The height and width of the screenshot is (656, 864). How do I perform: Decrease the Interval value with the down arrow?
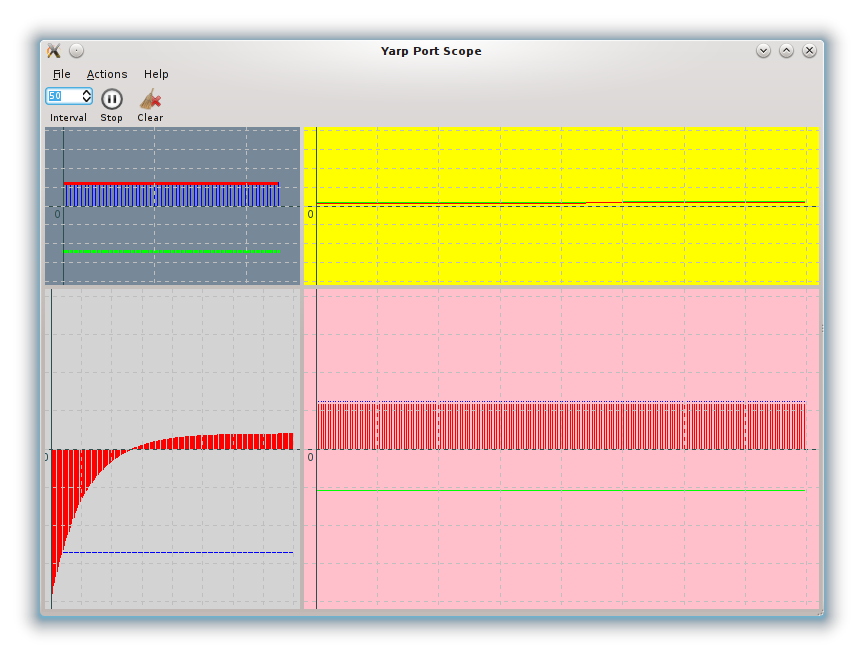pos(87,100)
